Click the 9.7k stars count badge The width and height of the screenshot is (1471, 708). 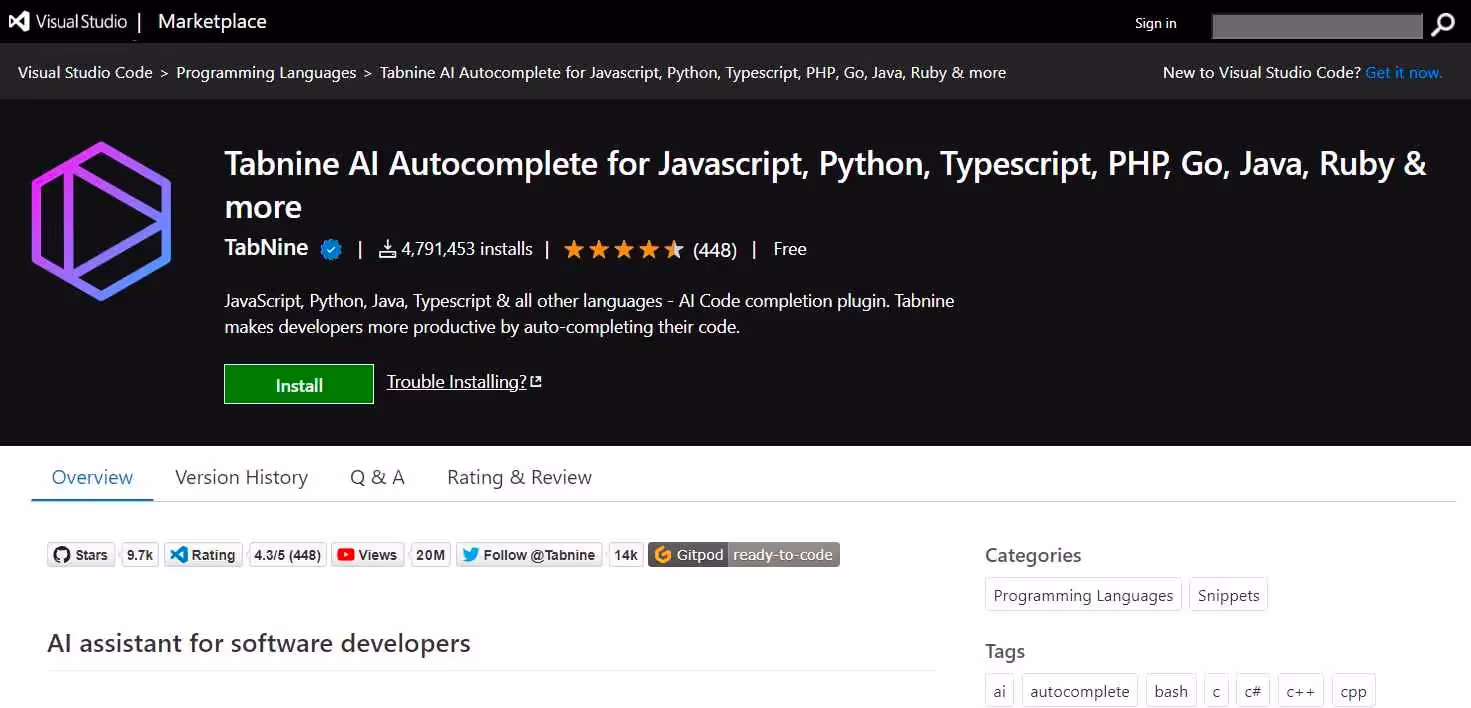(140, 555)
